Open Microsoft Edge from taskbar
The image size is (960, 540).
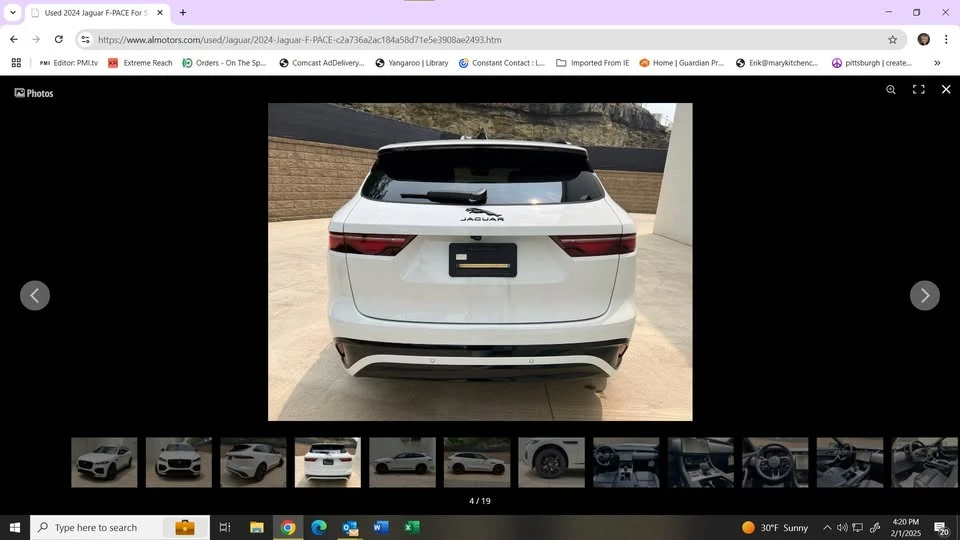click(319, 527)
